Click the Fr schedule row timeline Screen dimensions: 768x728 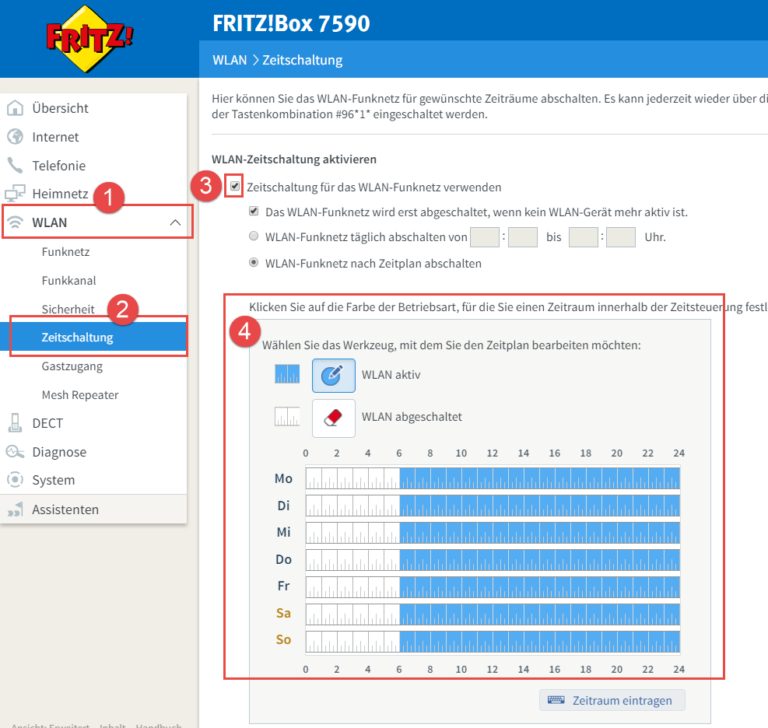[493, 586]
